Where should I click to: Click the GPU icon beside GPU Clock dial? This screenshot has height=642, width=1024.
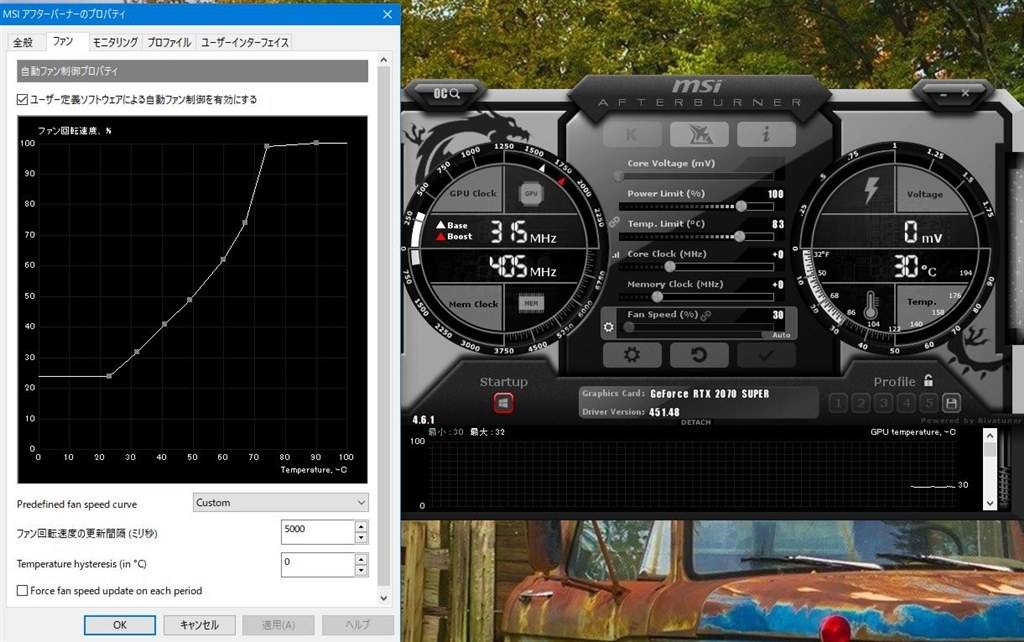click(530, 193)
